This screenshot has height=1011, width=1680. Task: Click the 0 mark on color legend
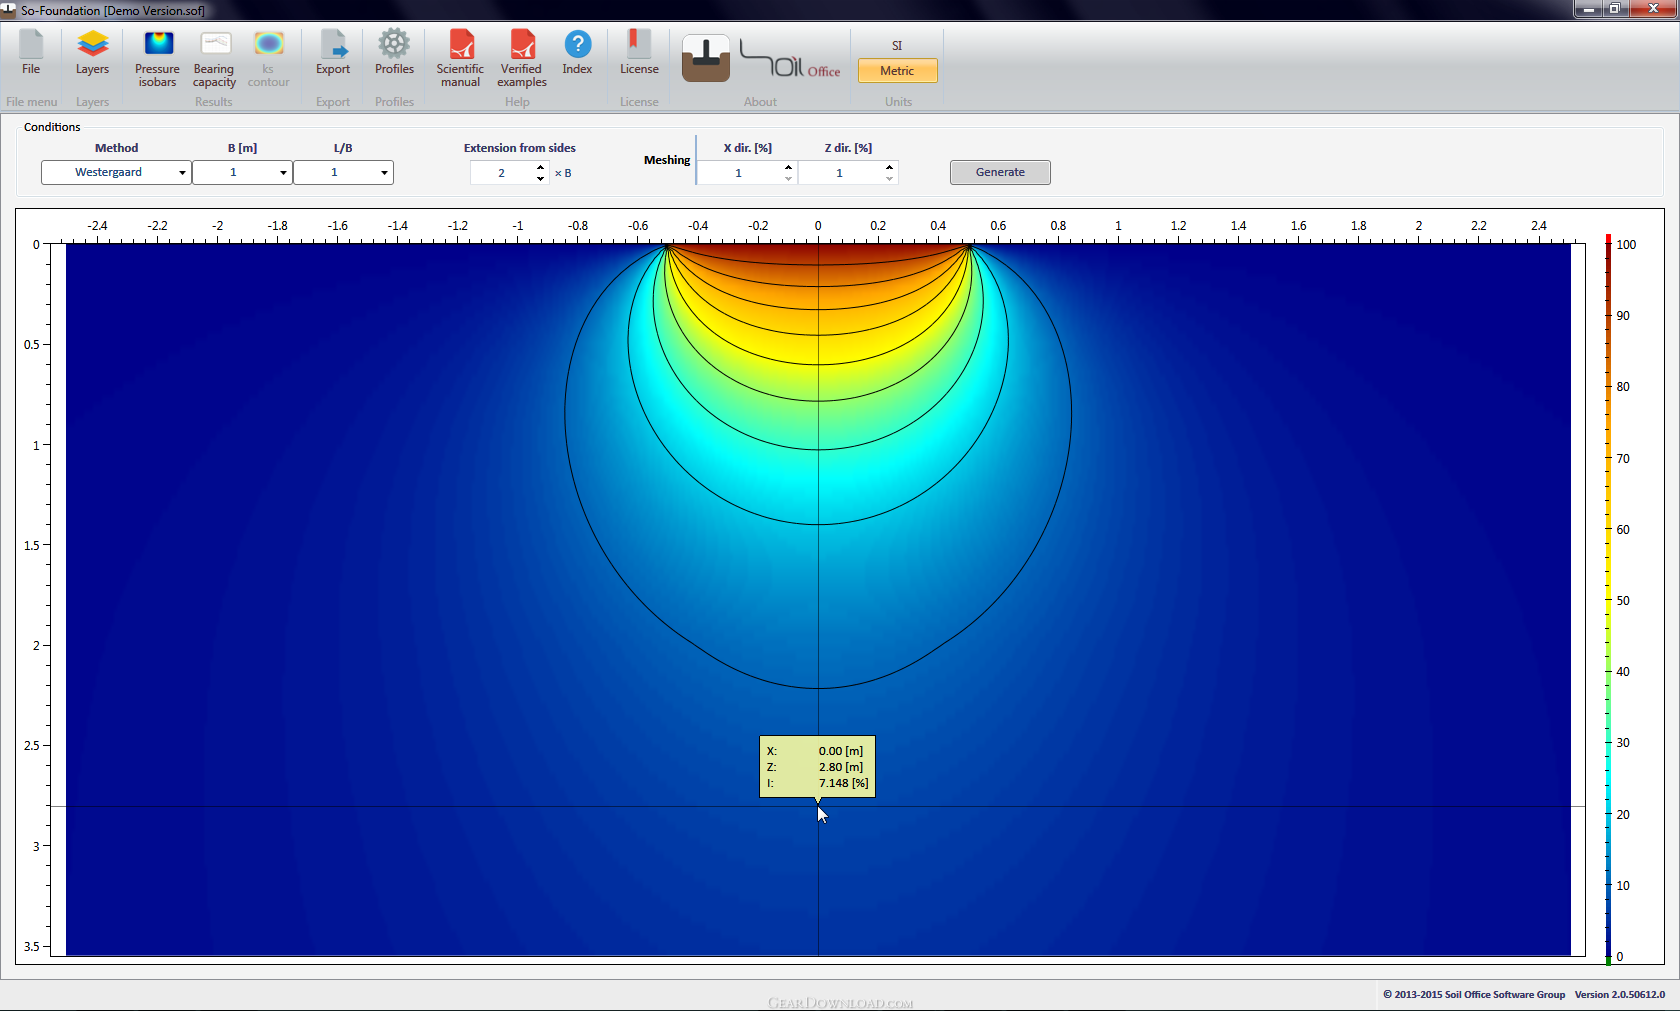coord(1620,957)
